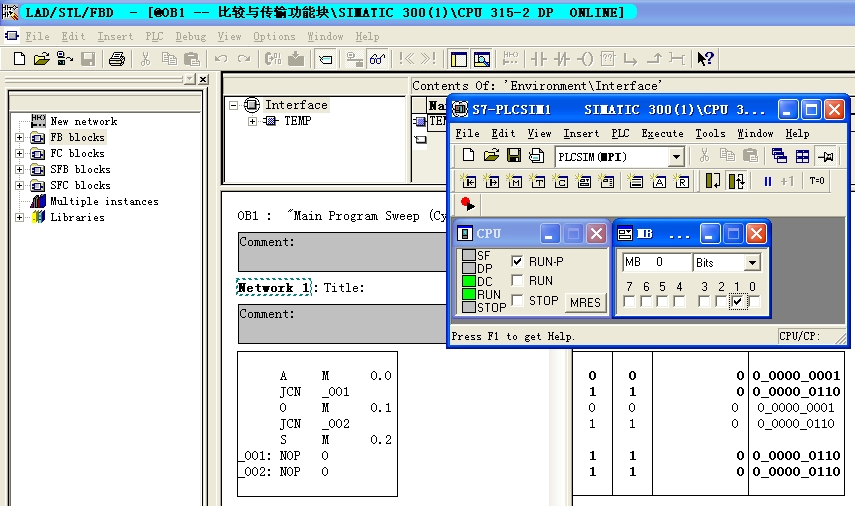Screen dimensions: 855x506
Task: Insert Output Variable view in PLCSIM
Action: (x=491, y=181)
